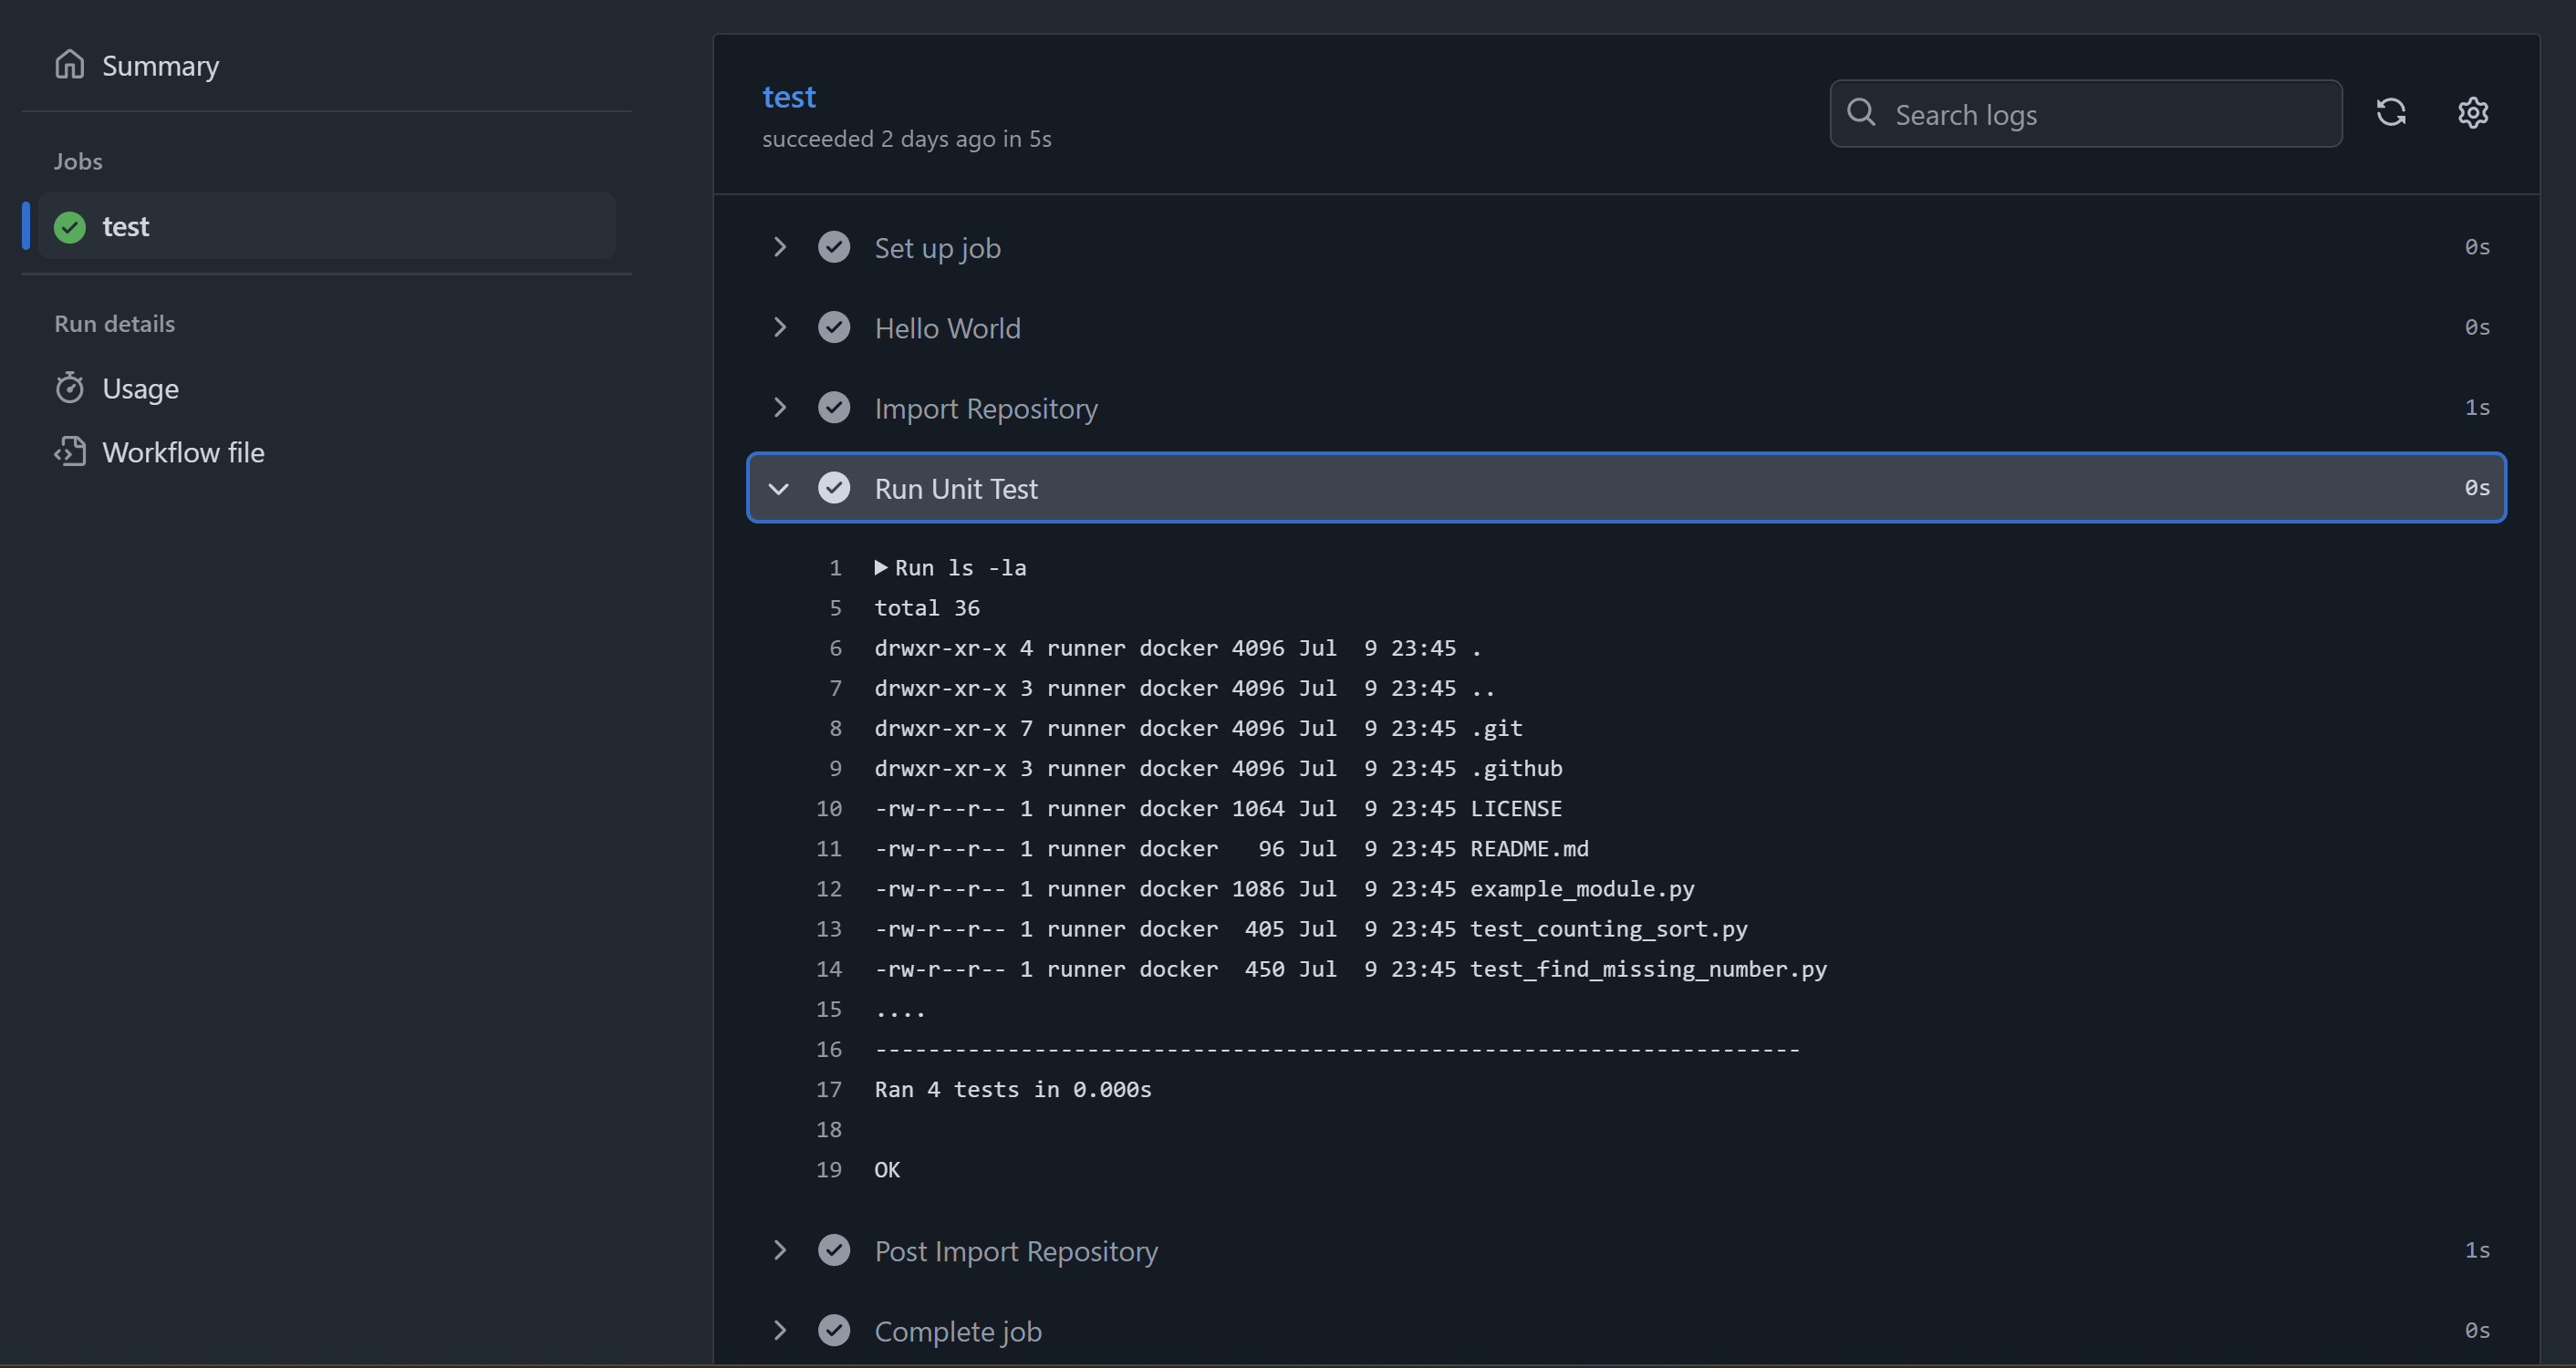Screen dimensions: 2576x1368
Task: Click the Set up job step label
Action: [x=937, y=249]
